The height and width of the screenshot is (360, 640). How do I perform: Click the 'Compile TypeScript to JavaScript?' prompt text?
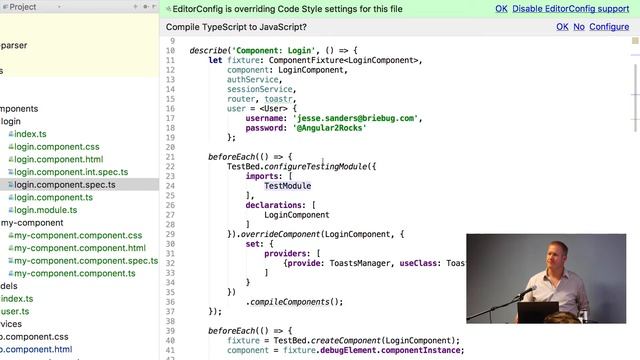236,27
